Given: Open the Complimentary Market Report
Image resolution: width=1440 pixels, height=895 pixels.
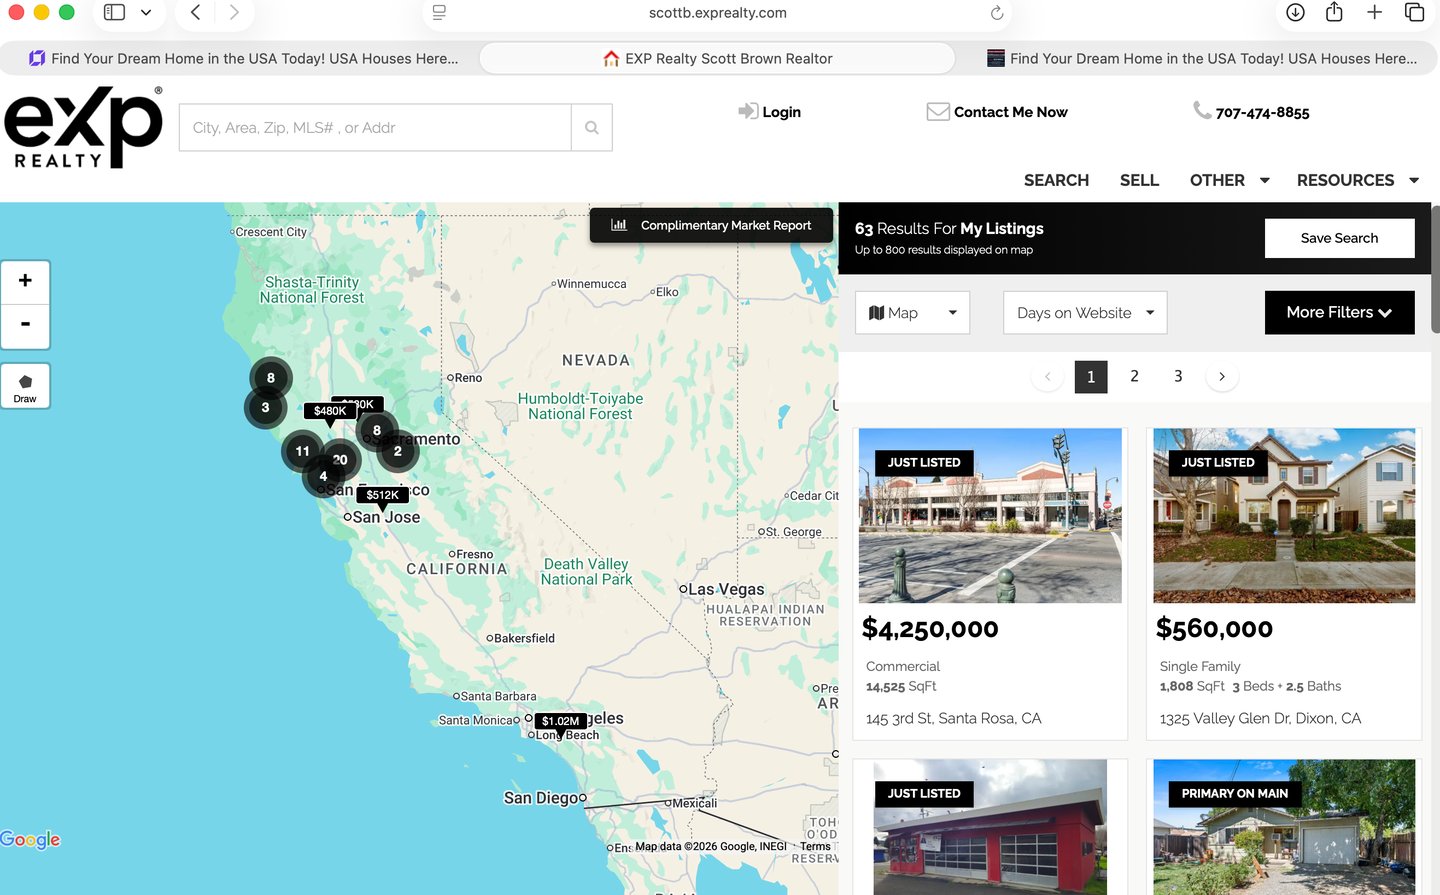Looking at the screenshot, I should click(x=712, y=225).
